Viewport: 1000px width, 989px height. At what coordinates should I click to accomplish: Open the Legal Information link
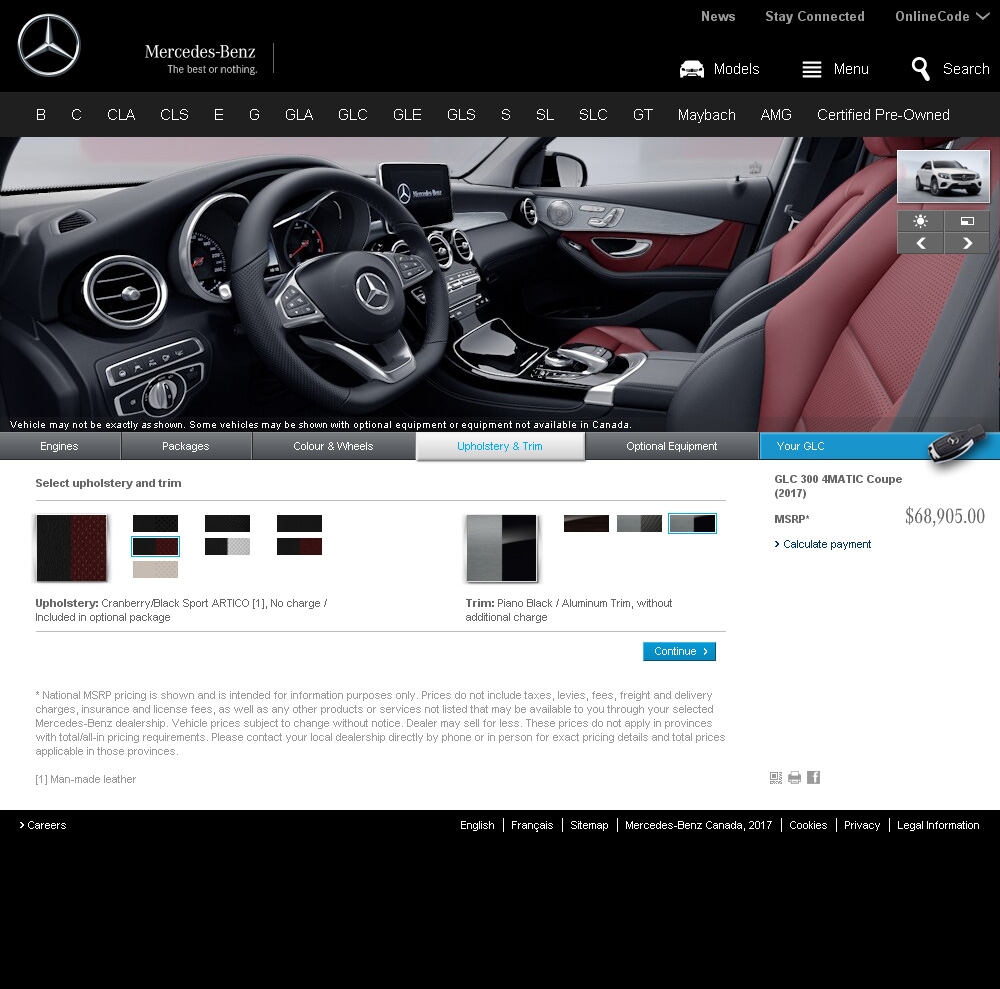(938, 825)
